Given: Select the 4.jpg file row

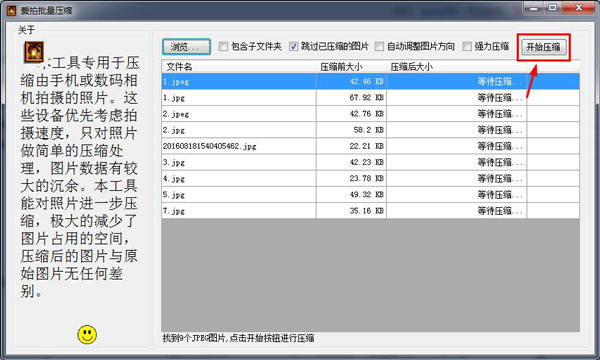Looking at the screenshot, I should click(x=370, y=178).
